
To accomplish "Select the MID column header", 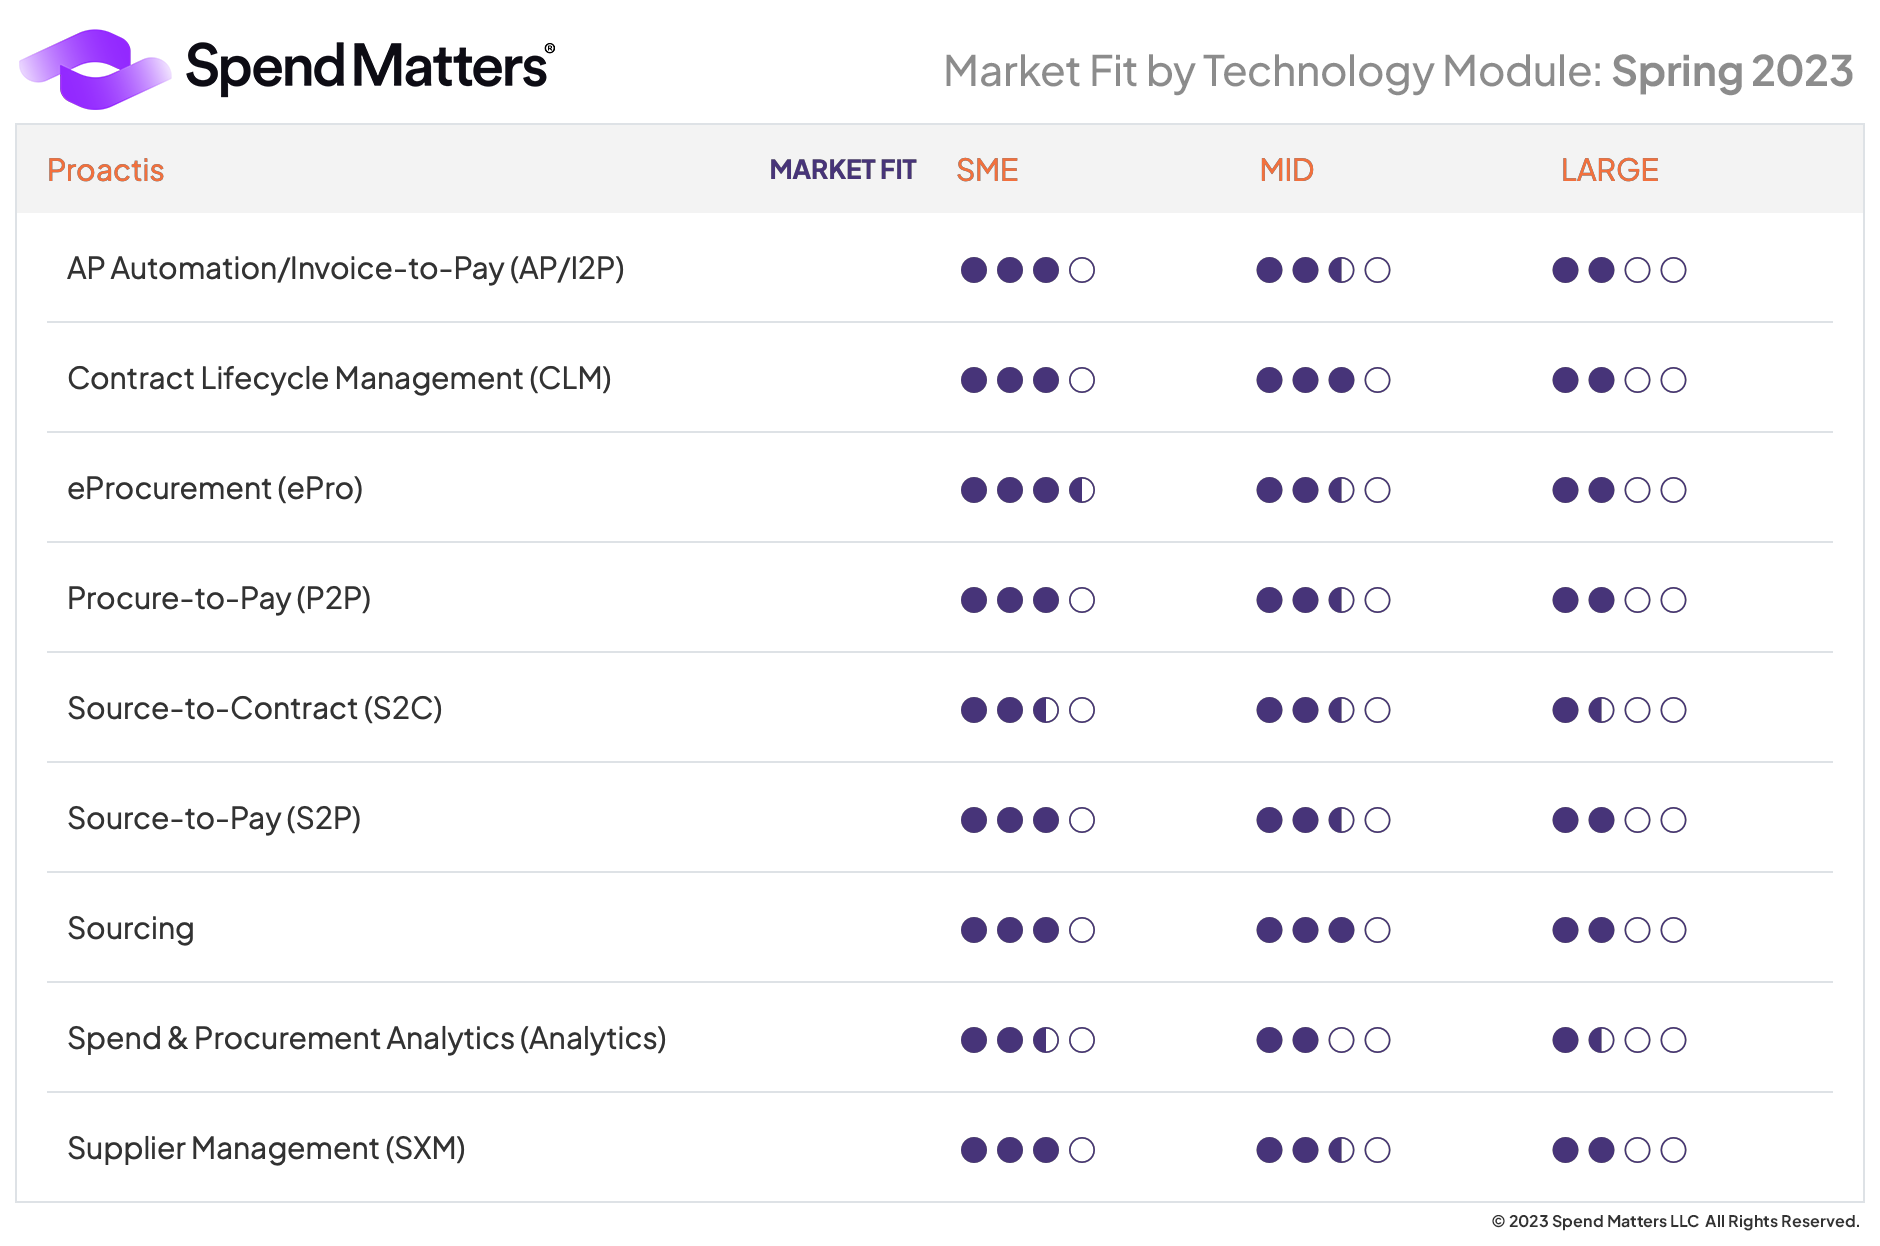I will coord(1286,170).
